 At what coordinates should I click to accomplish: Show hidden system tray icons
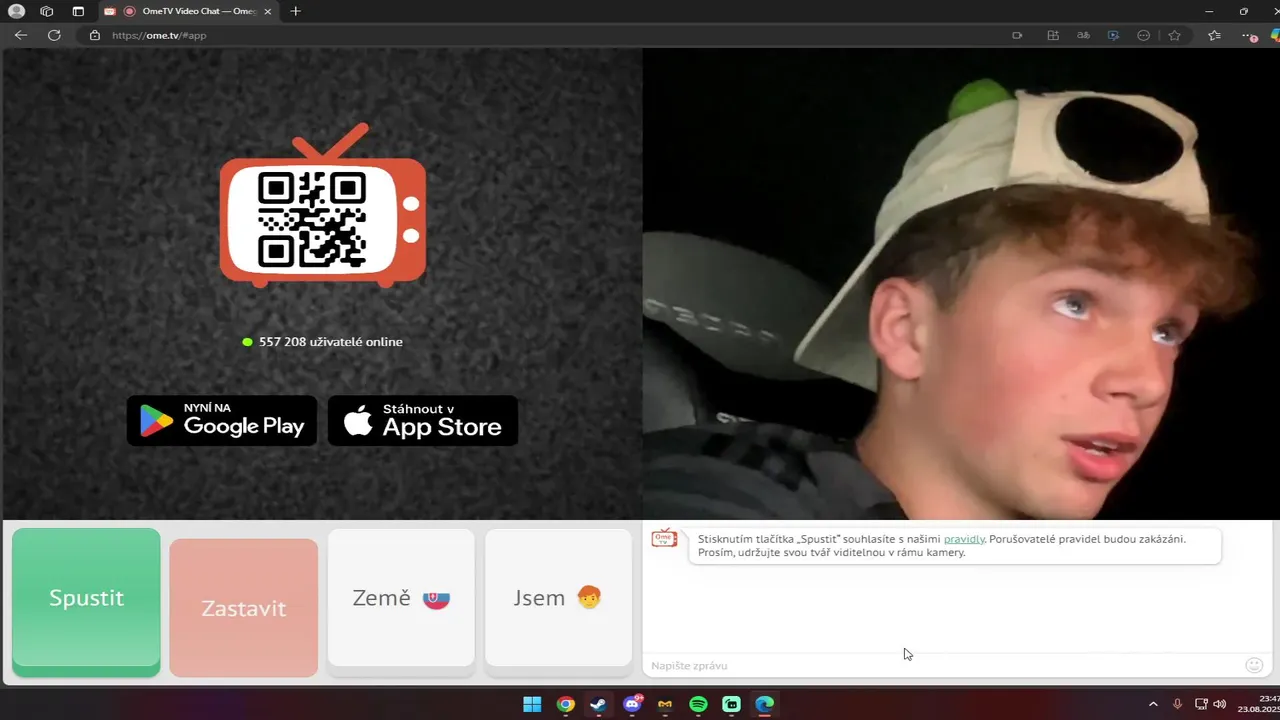[1153, 704]
